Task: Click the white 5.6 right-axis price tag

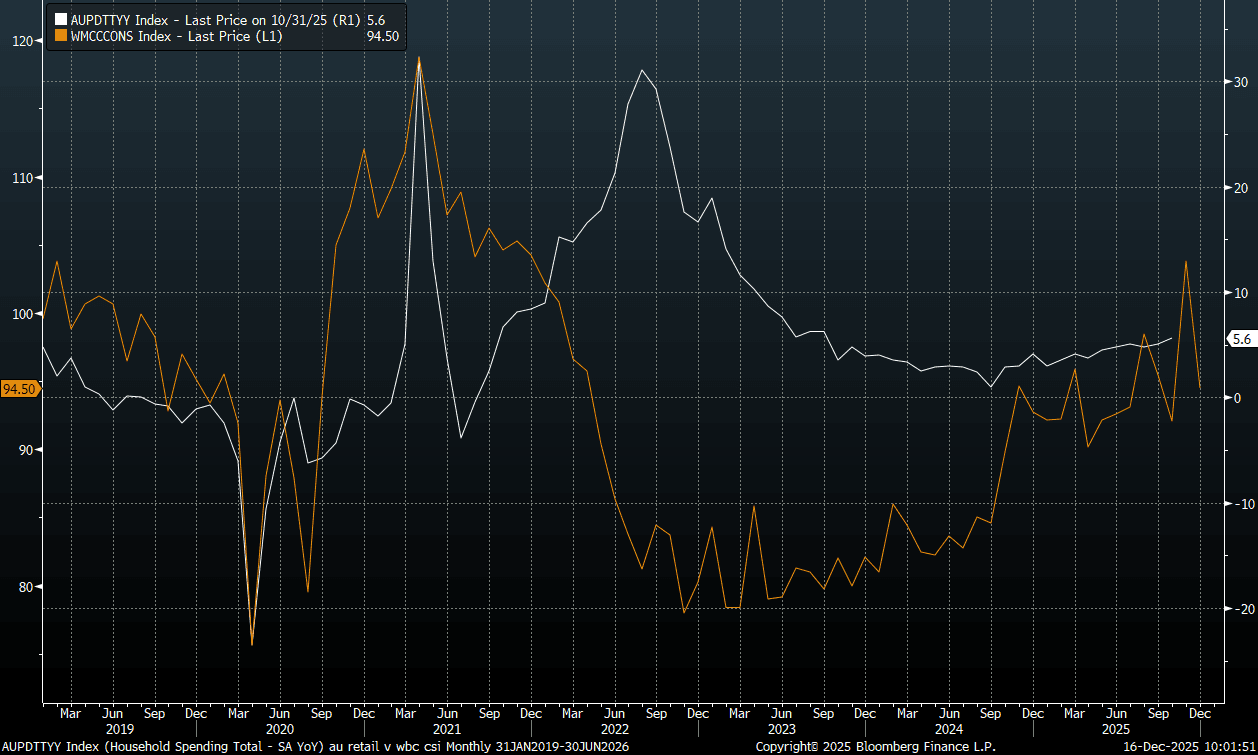Action: 1241,340
